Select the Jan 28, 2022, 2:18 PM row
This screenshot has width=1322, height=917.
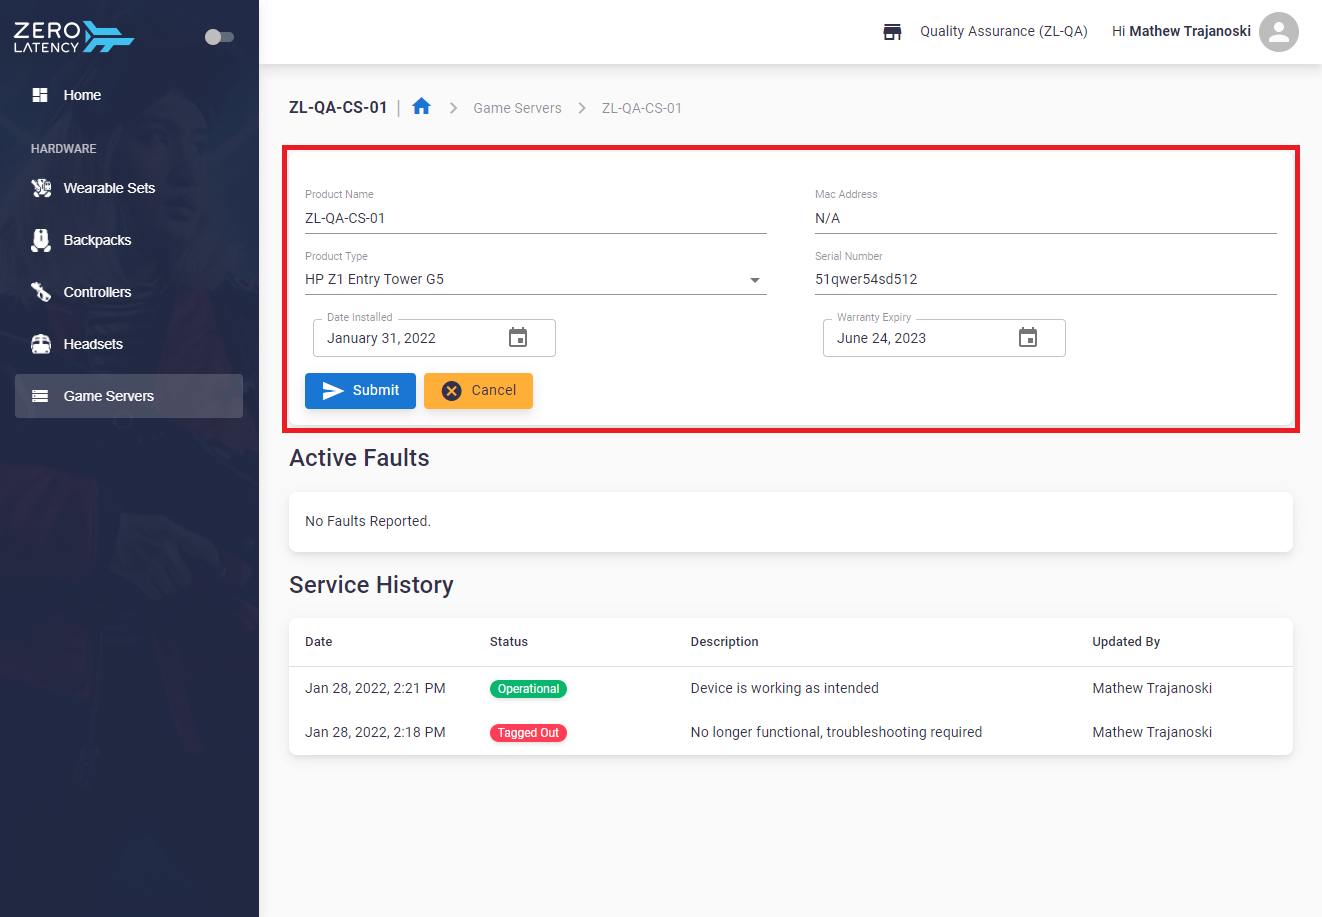[x=791, y=733]
